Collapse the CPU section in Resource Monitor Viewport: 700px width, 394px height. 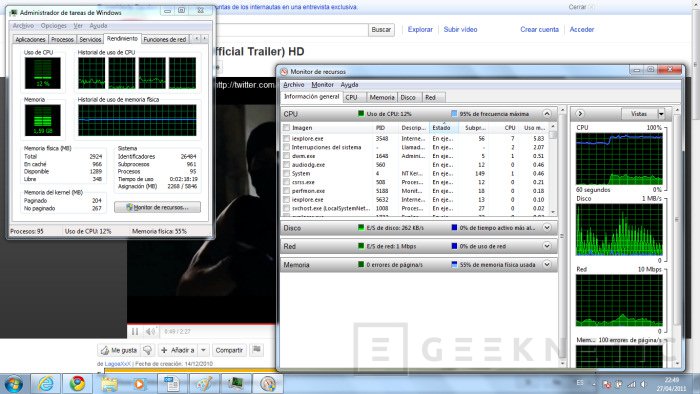pos(547,114)
